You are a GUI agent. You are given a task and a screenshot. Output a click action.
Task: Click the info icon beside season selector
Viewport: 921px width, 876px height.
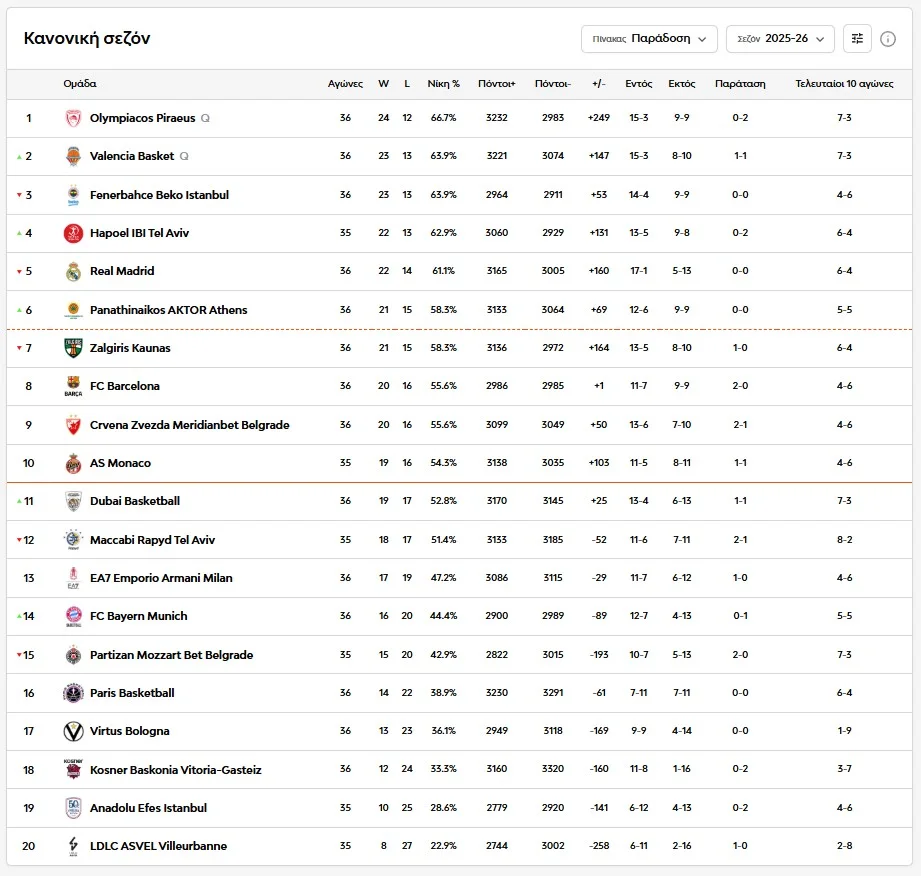(x=889, y=38)
